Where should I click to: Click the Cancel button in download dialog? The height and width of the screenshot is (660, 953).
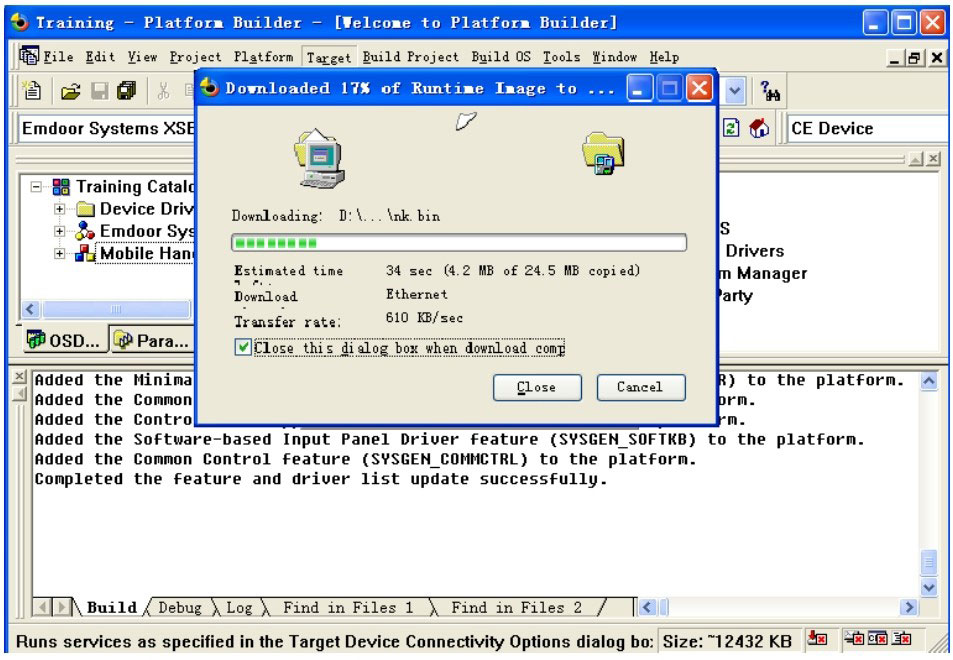coord(641,387)
